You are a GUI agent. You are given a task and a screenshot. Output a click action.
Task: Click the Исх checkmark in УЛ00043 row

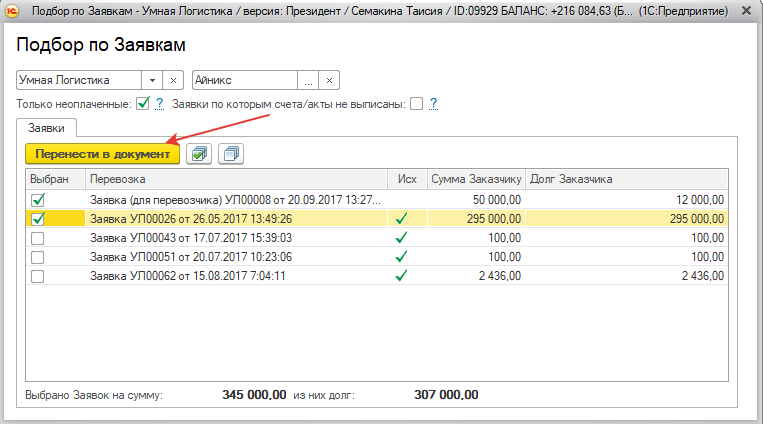pos(401,238)
